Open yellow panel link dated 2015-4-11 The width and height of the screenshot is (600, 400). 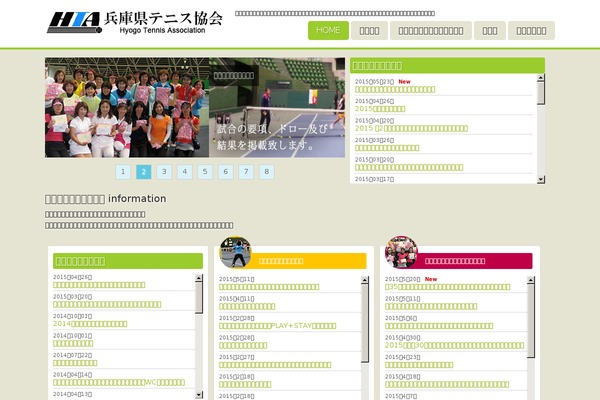pyautogui.click(x=247, y=307)
